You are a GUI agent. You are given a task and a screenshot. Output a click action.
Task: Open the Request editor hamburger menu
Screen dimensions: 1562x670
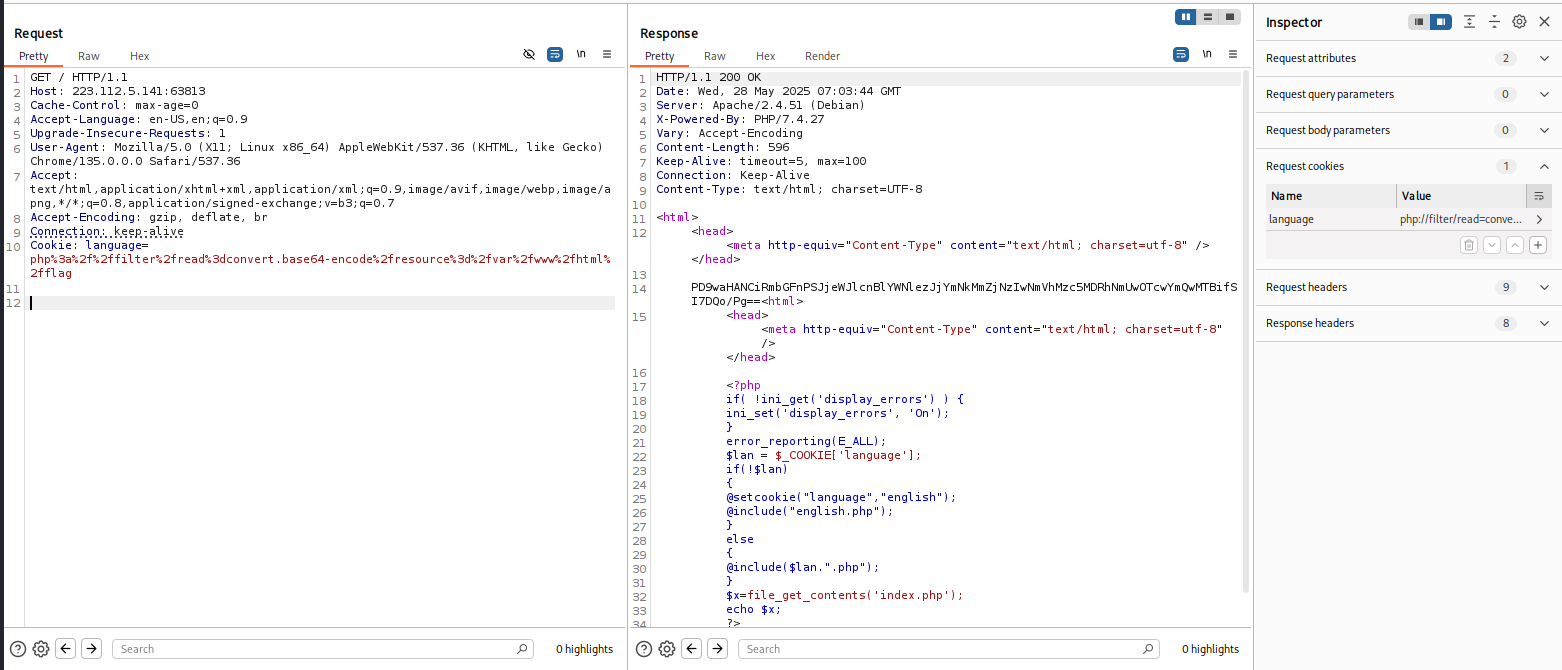coord(607,54)
